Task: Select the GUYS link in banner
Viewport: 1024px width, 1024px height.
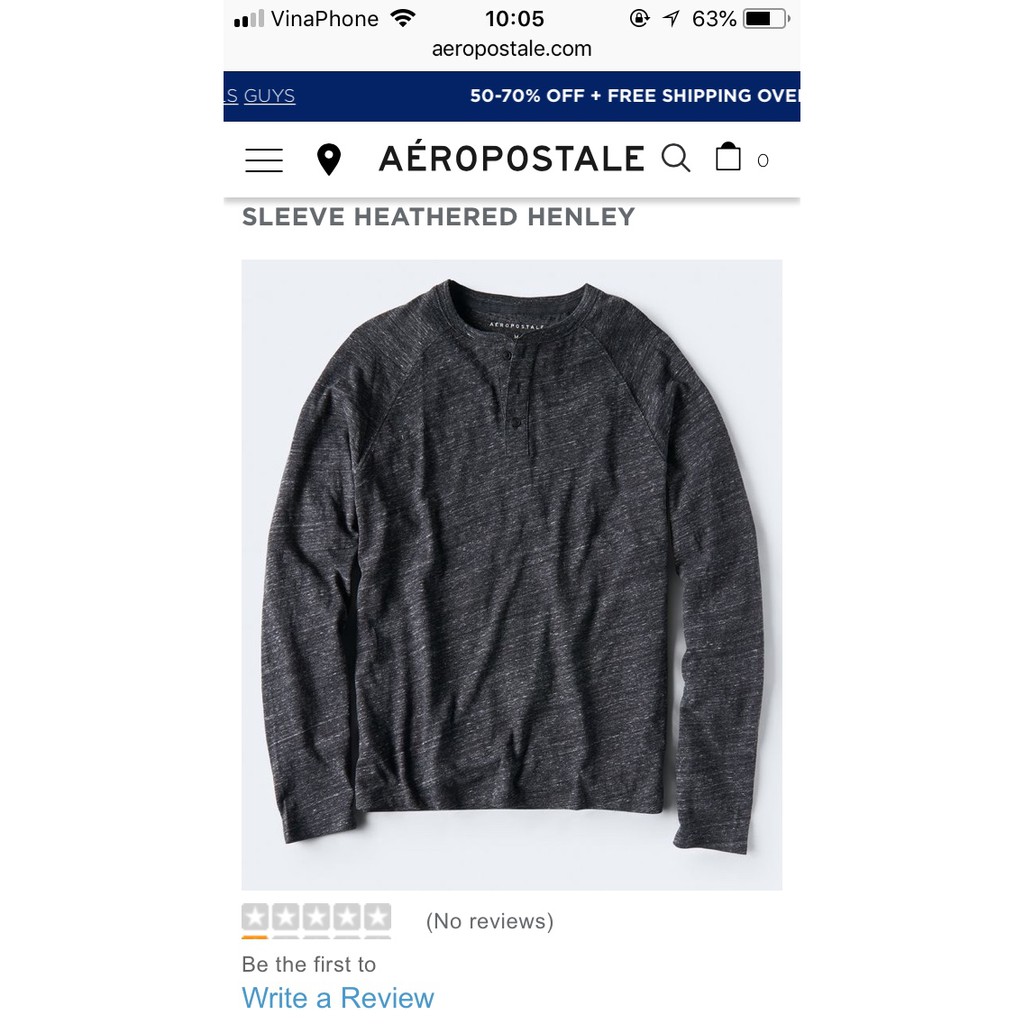Action: pos(269,96)
